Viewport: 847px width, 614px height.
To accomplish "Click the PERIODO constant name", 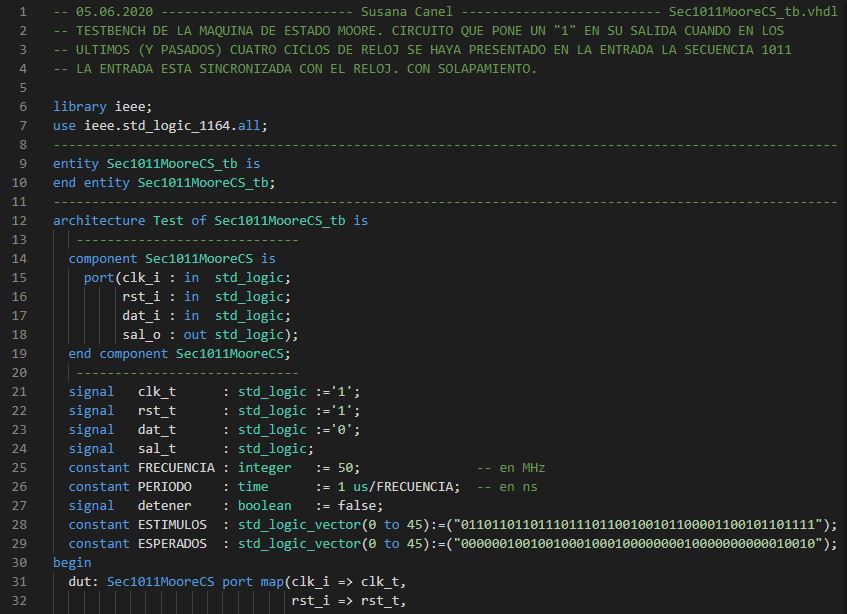I will (x=164, y=486).
